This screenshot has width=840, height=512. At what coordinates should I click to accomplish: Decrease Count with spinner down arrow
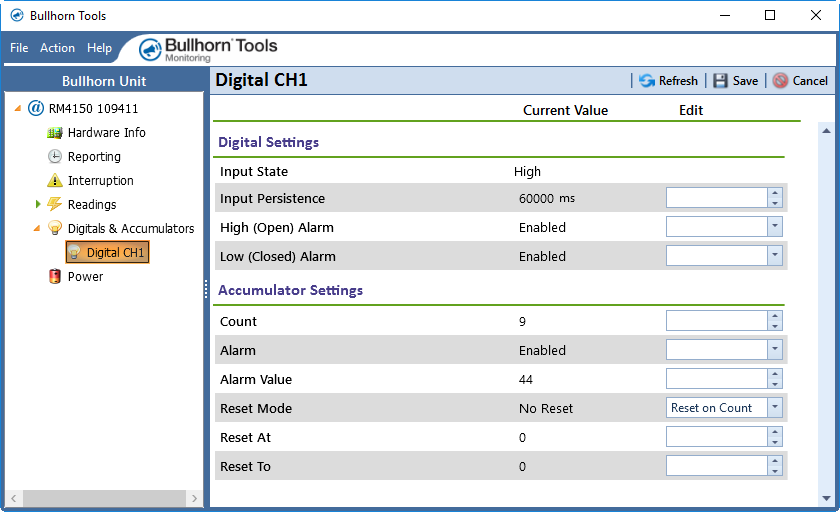tap(775, 326)
